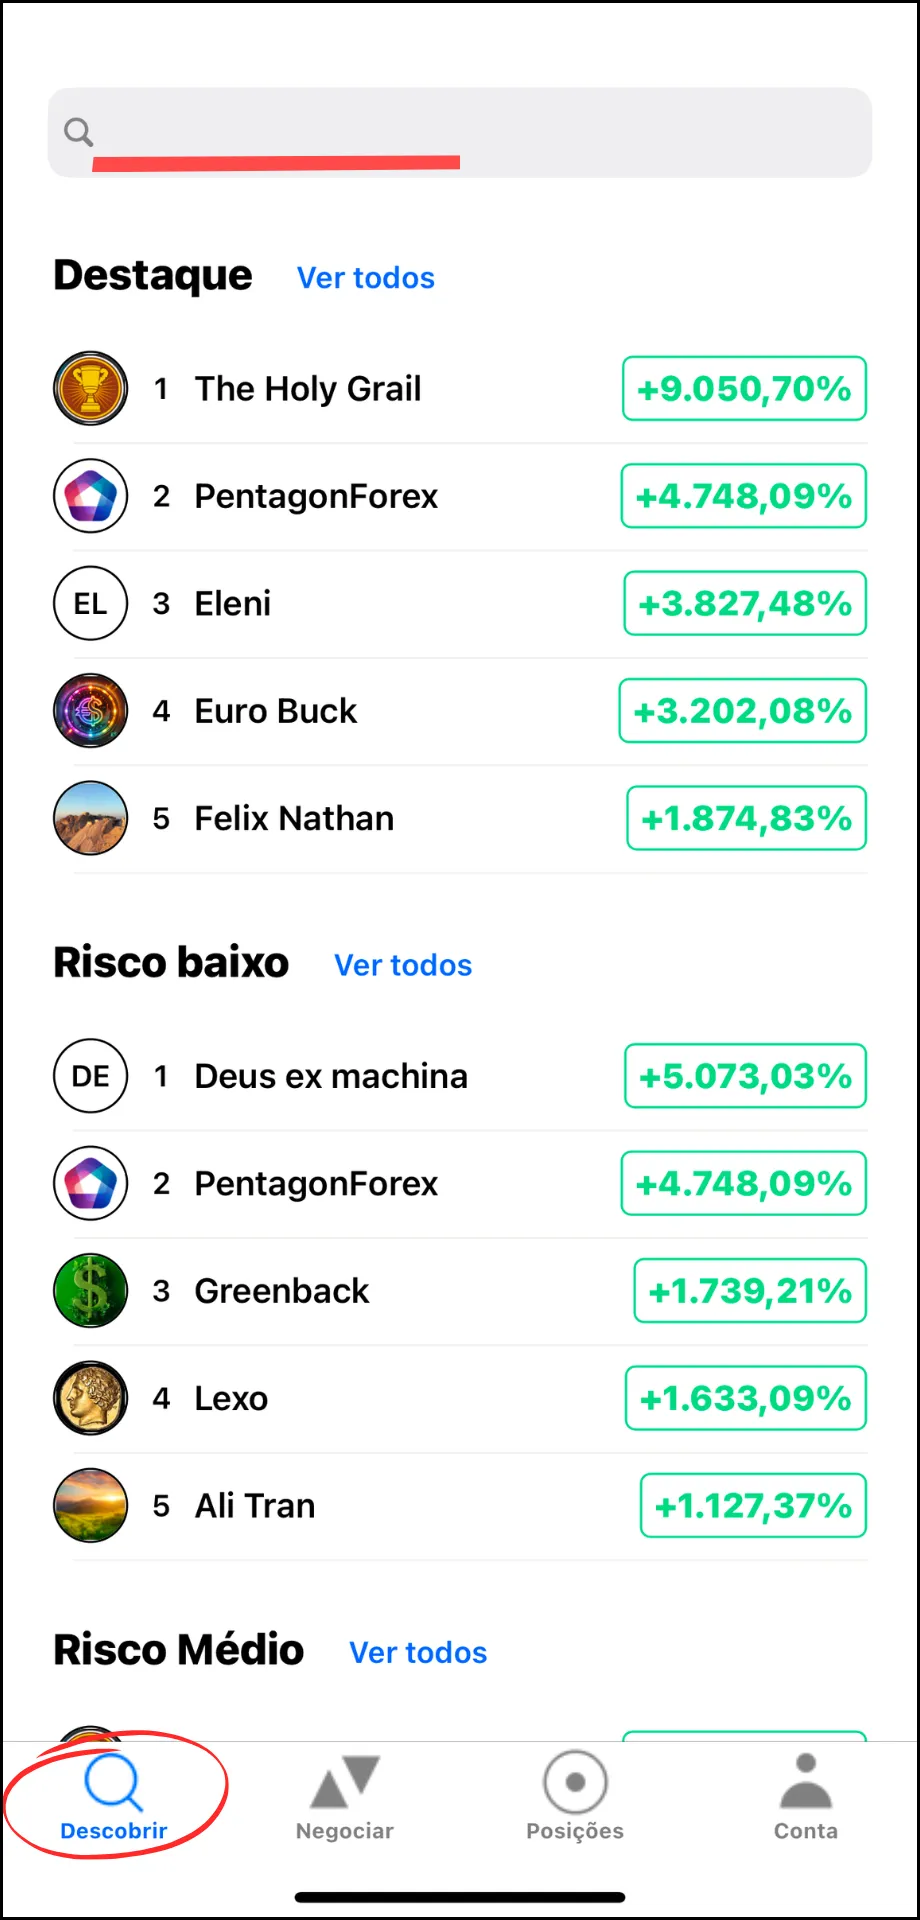Image resolution: width=920 pixels, height=1920 pixels.
Task: Tap the search magnifier icon
Action: click(x=78, y=132)
